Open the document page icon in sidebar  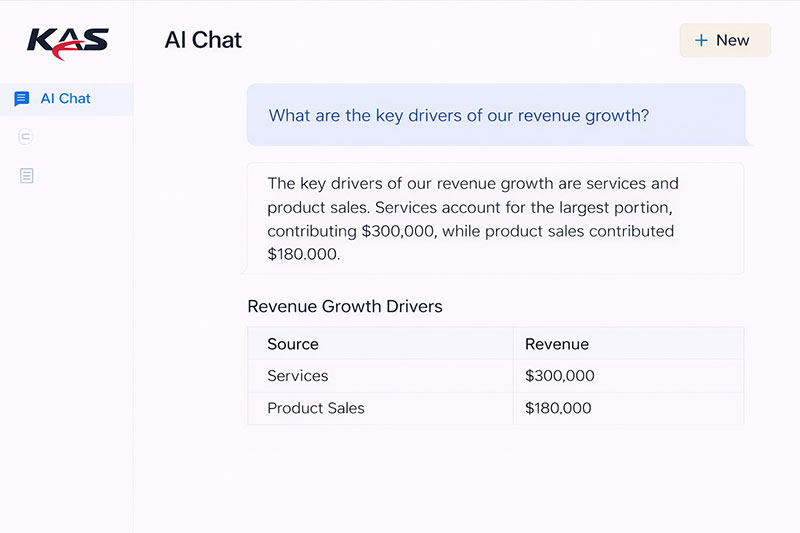tap(26, 176)
